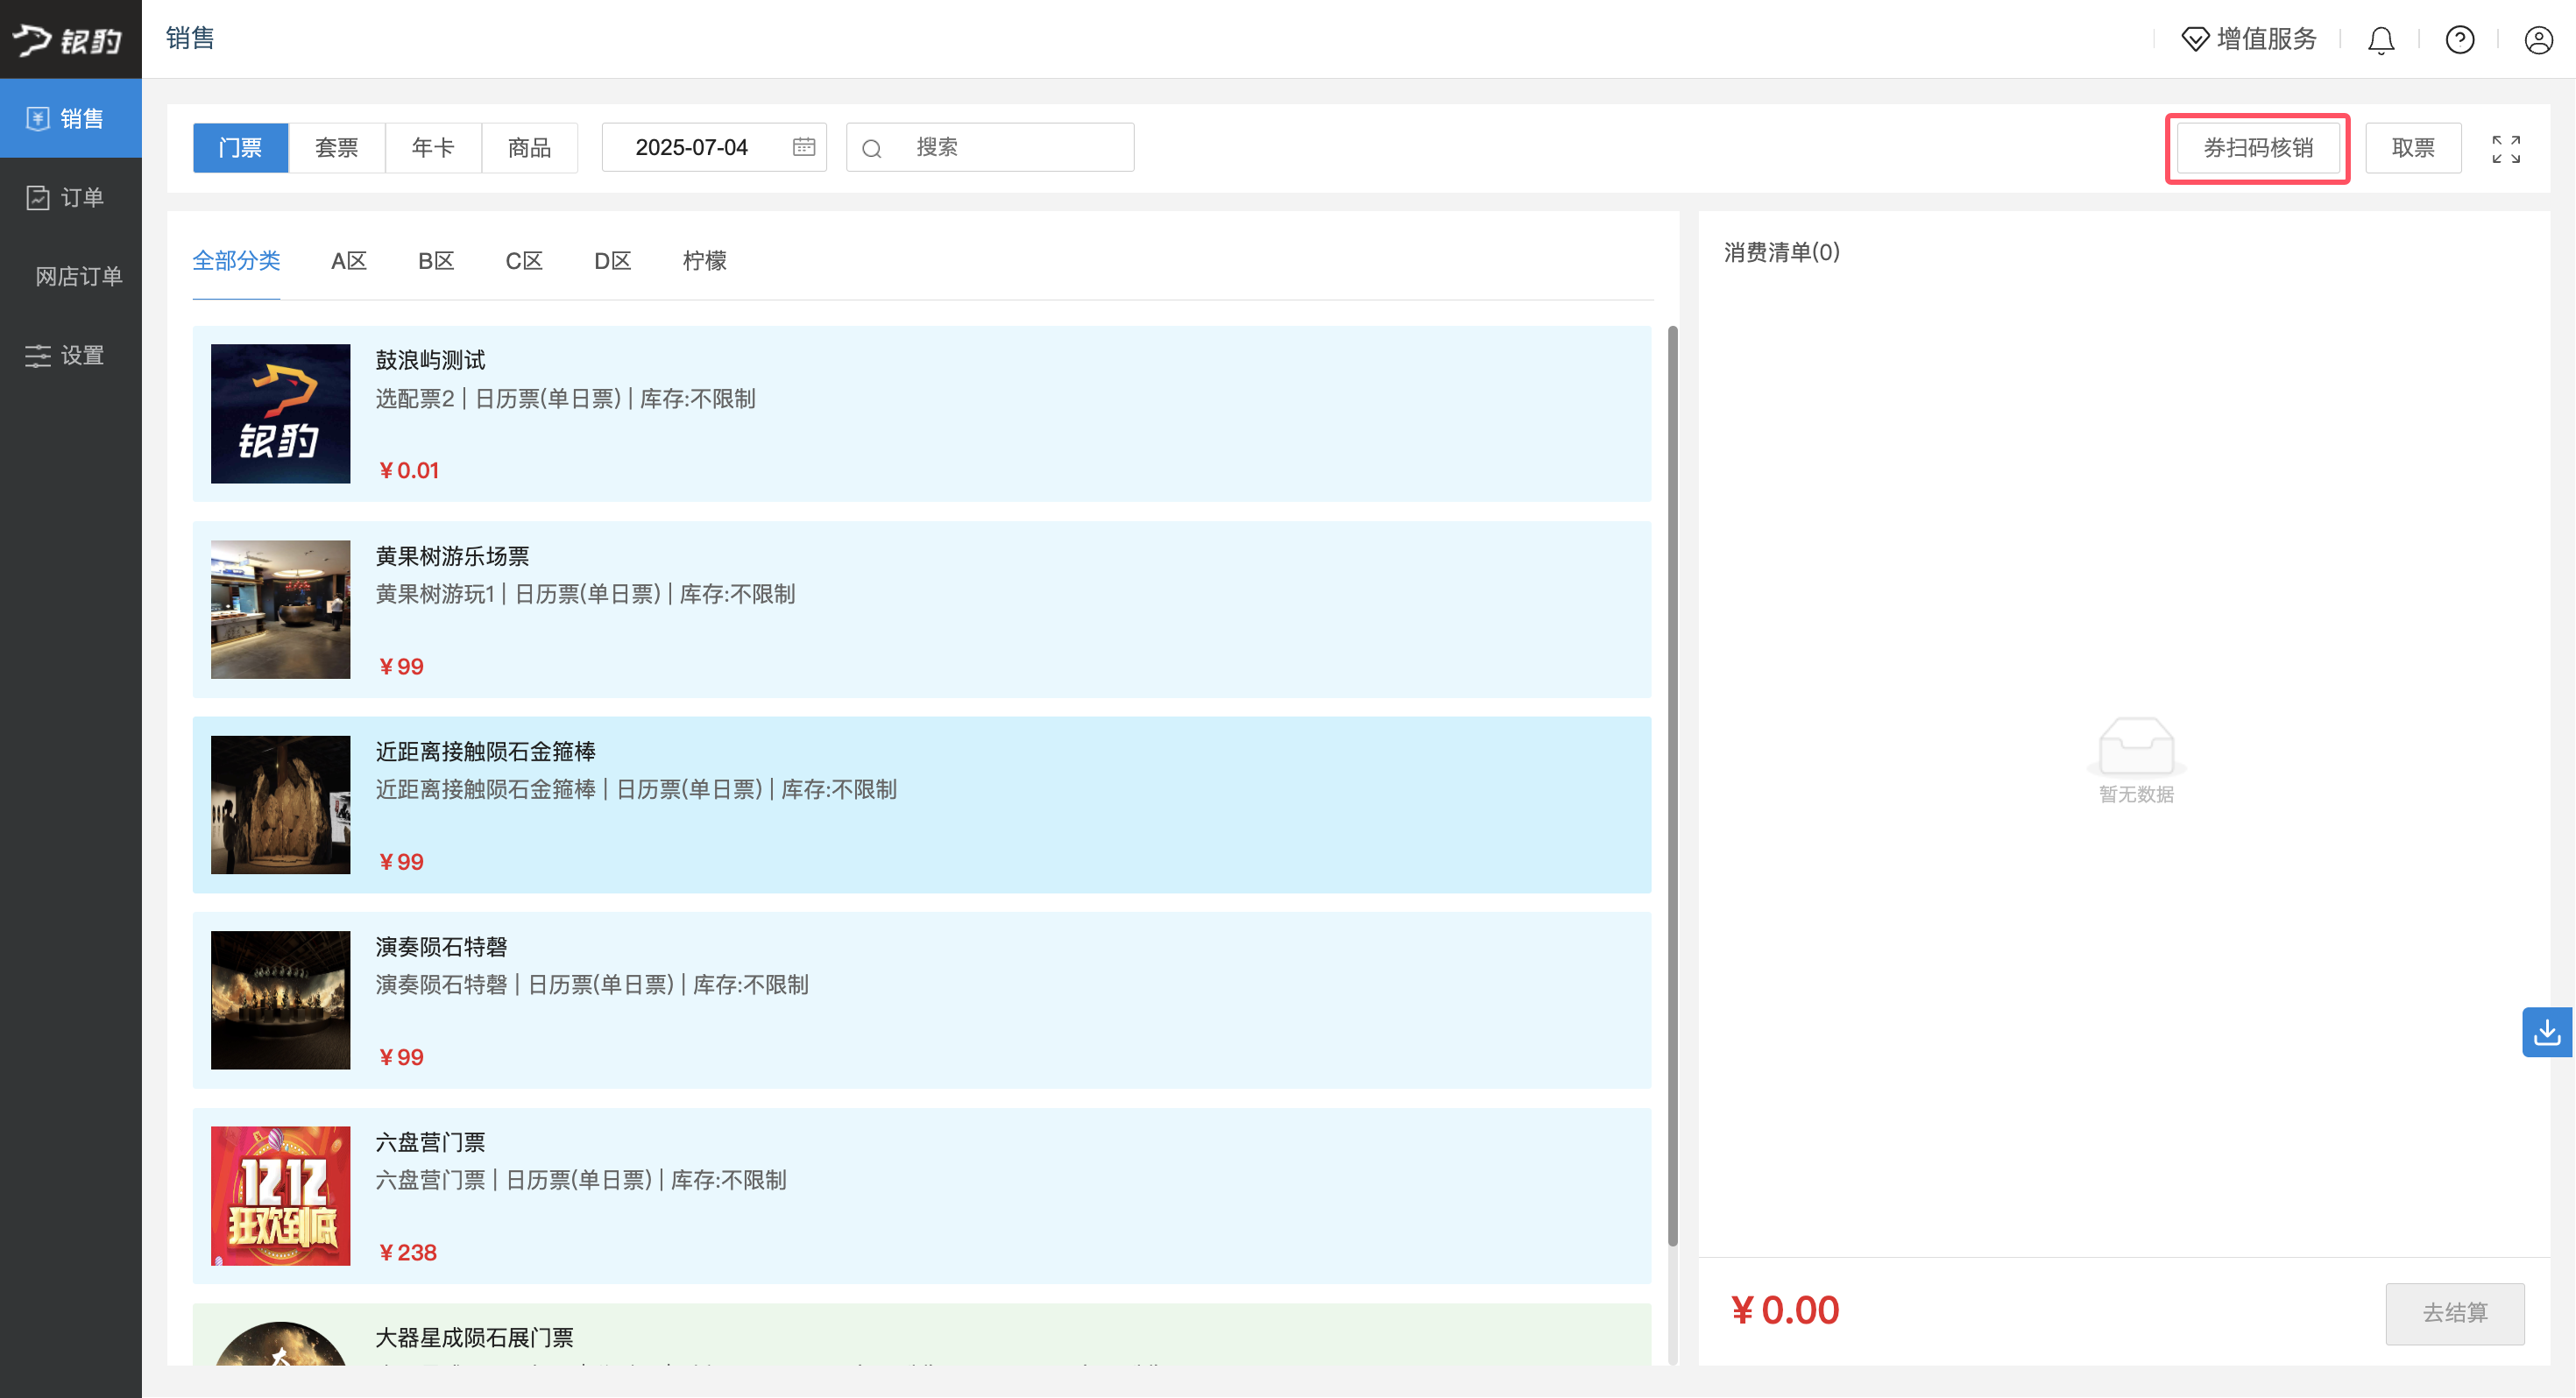Click the 黄果树游乐场票 thumbnail image
The width and height of the screenshot is (2576, 1398).
pos(281,609)
